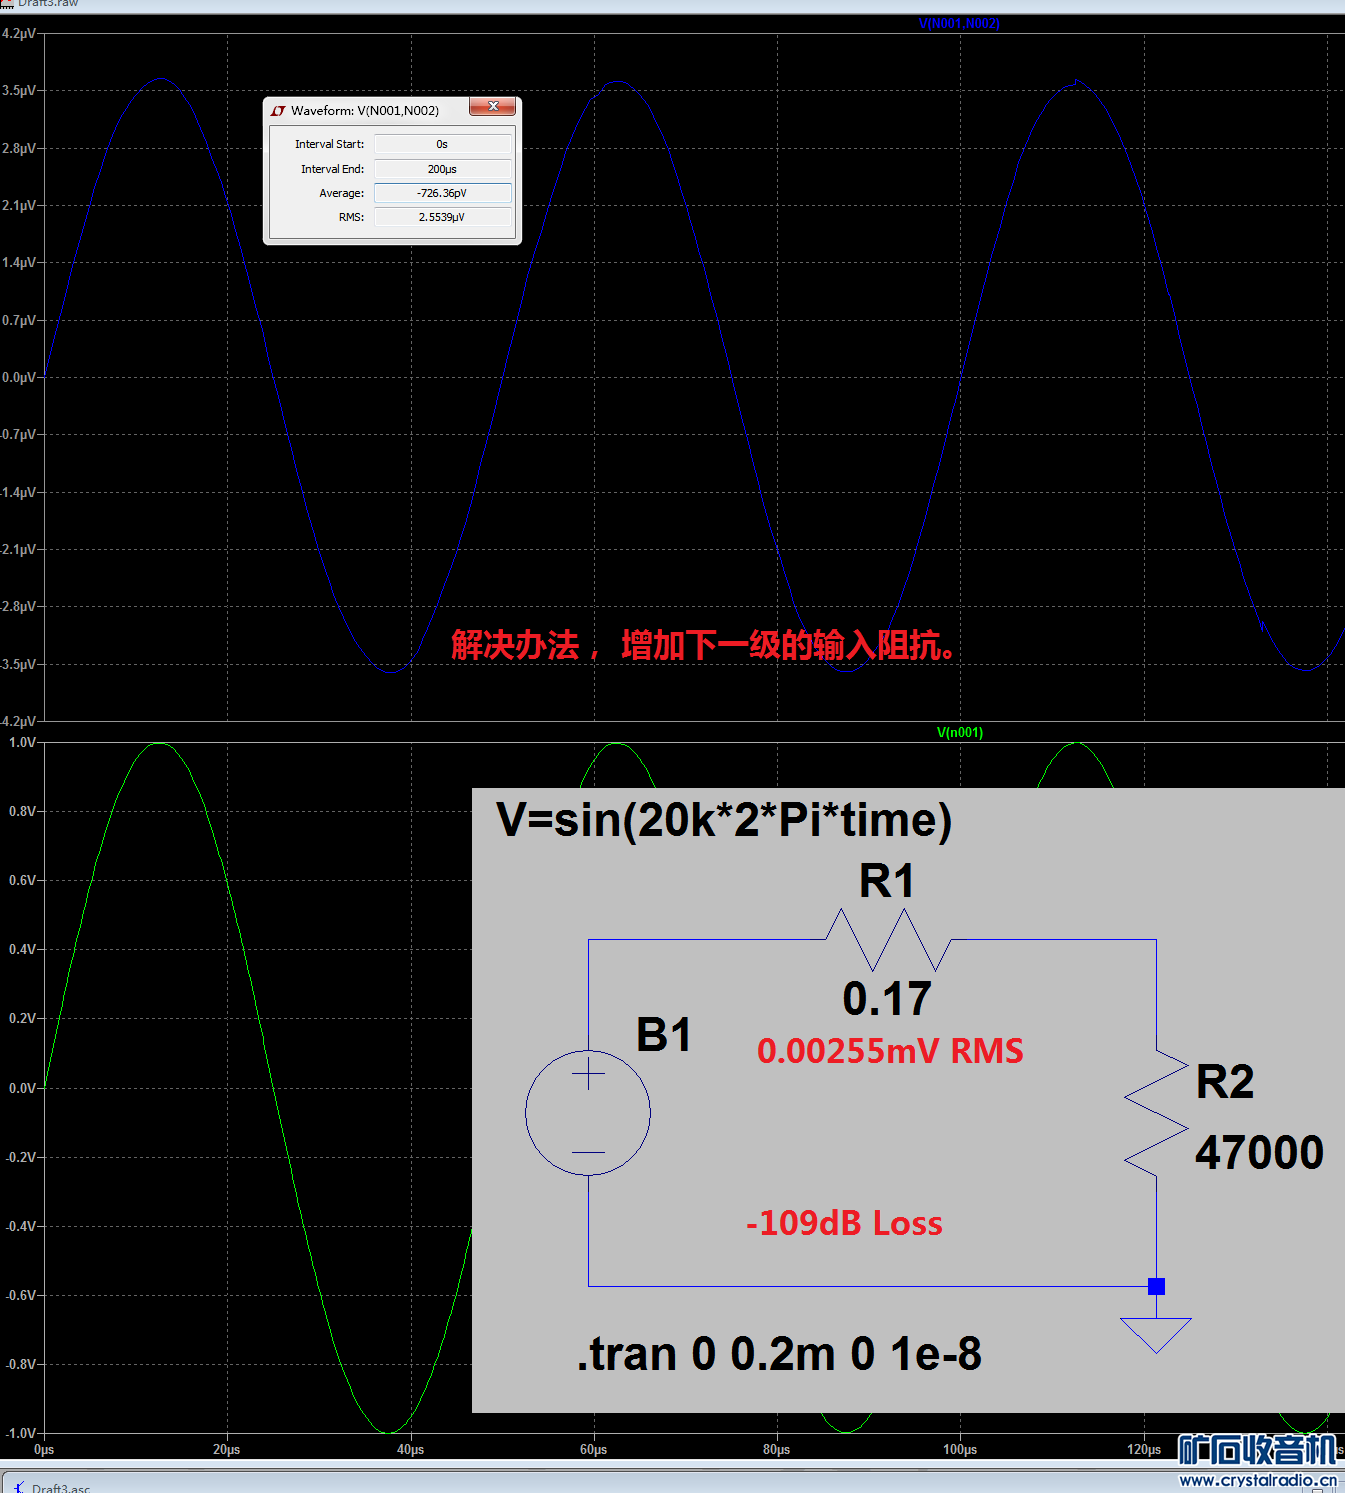Screen dimensions: 1345x1493
Task: Select the Average value field showing -726.36pV
Action: (x=442, y=193)
